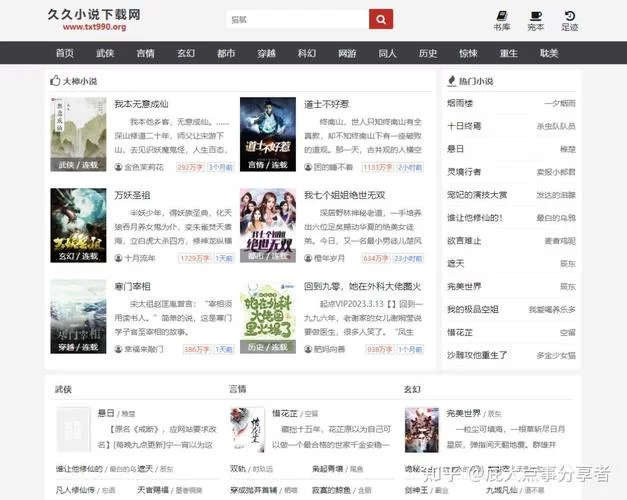627x500 pixels.
Task: Open the 我本无意成仙 title link
Action: pos(141,104)
